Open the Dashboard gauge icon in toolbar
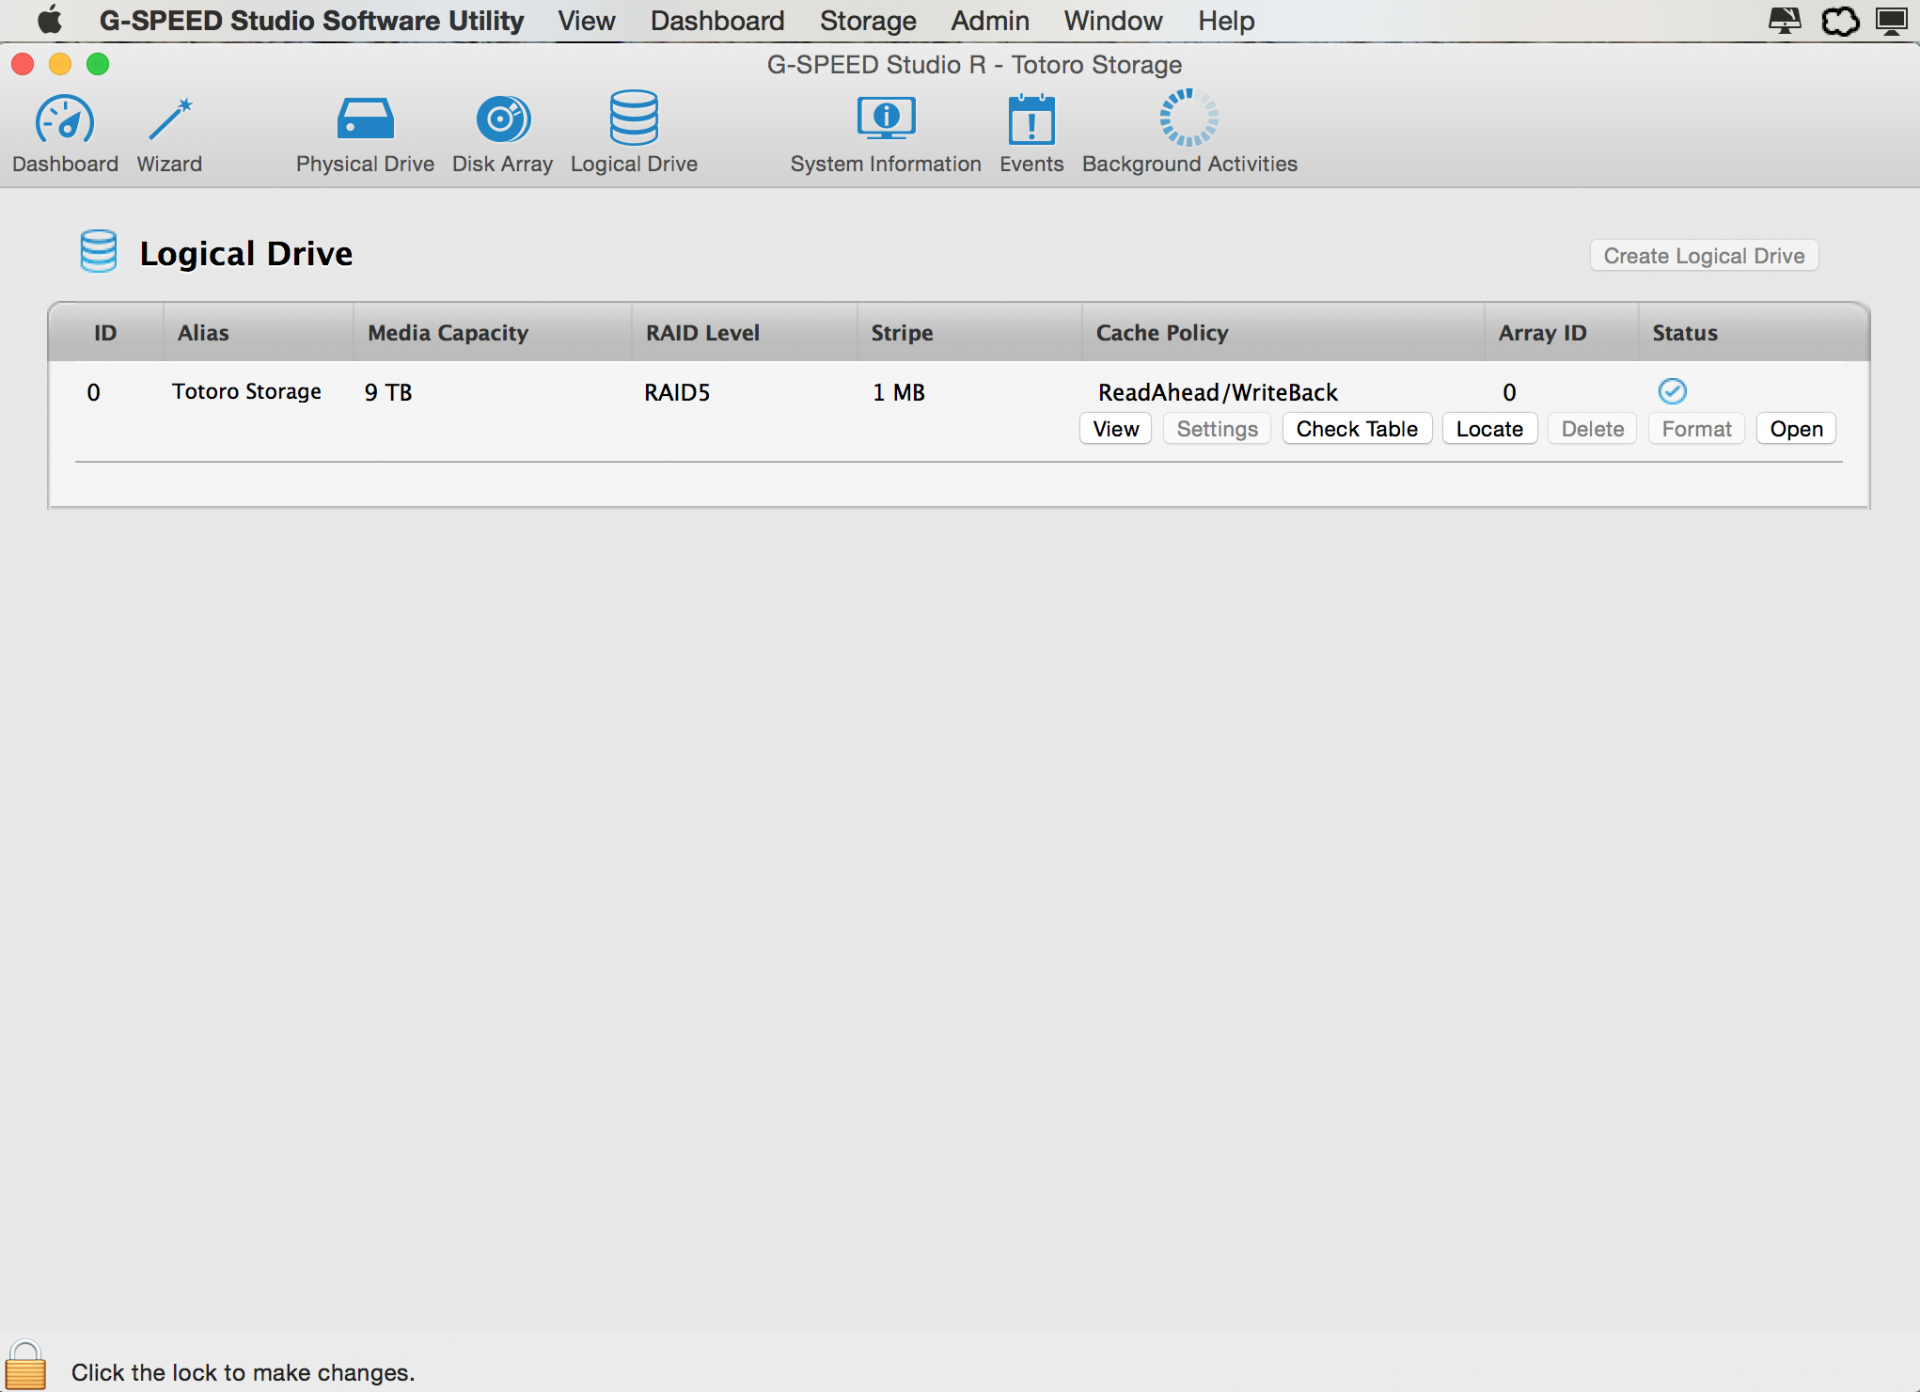This screenshot has height=1392, width=1920. (65, 122)
